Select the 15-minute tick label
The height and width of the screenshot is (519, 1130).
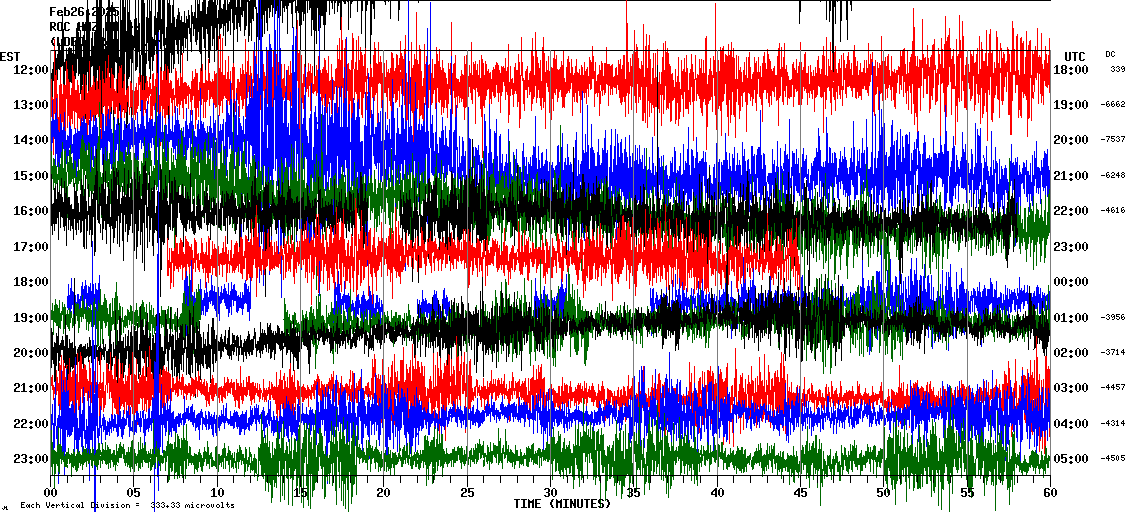(x=300, y=492)
